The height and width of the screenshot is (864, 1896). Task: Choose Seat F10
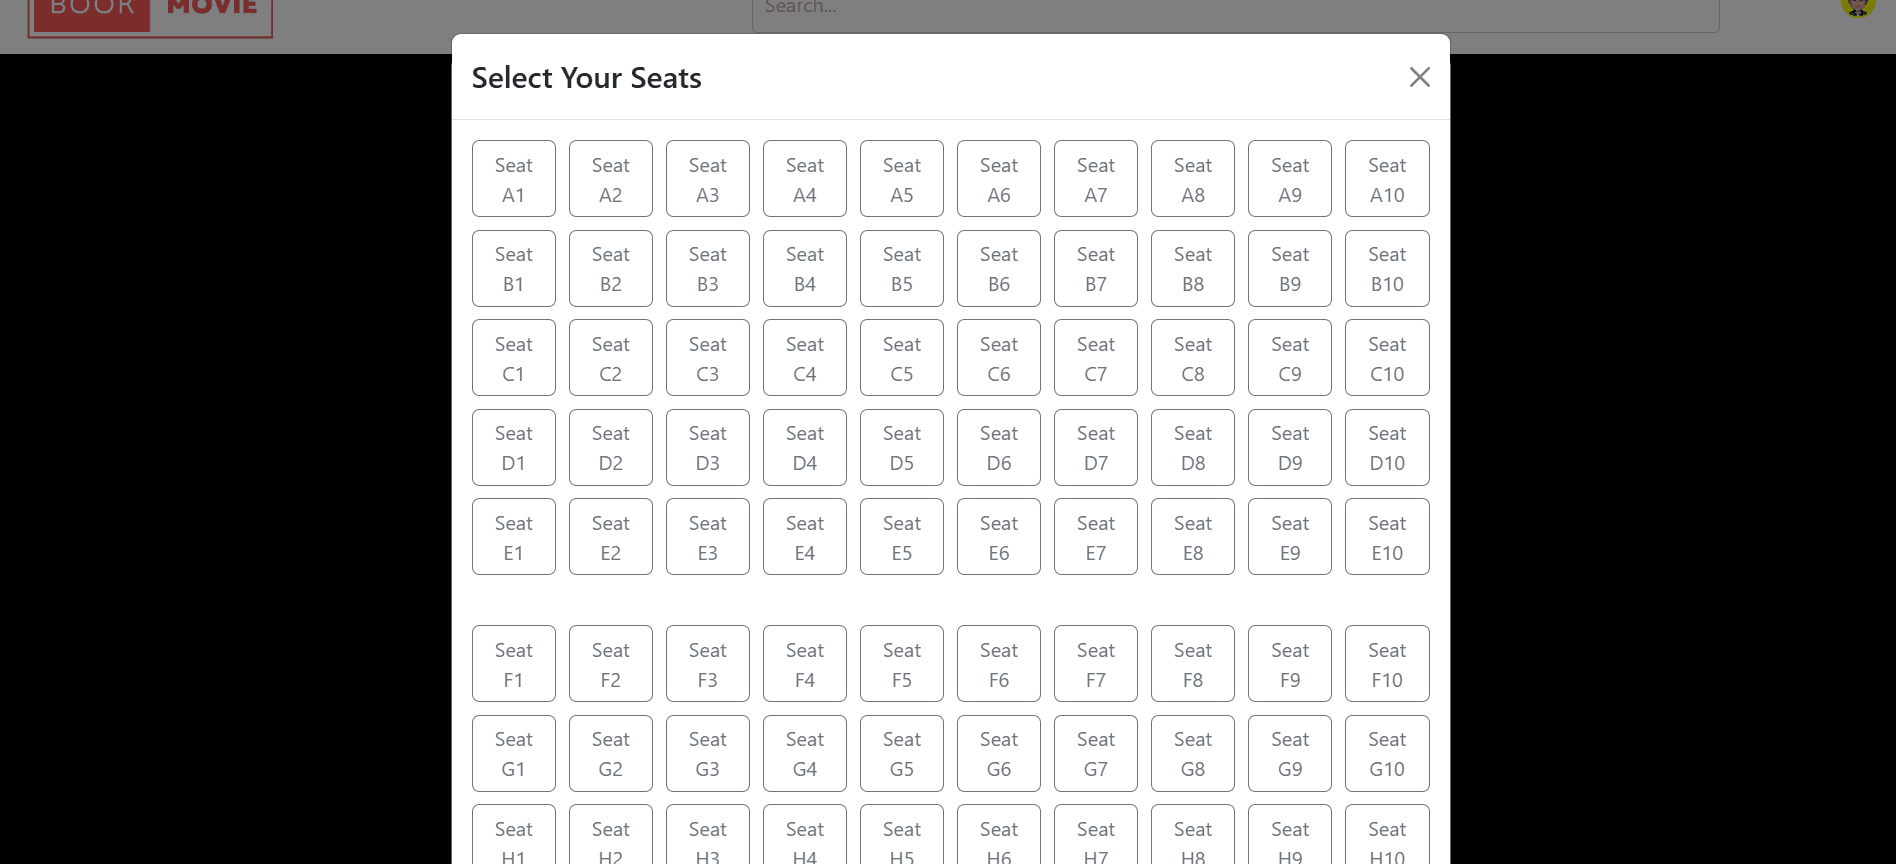coord(1387,663)
